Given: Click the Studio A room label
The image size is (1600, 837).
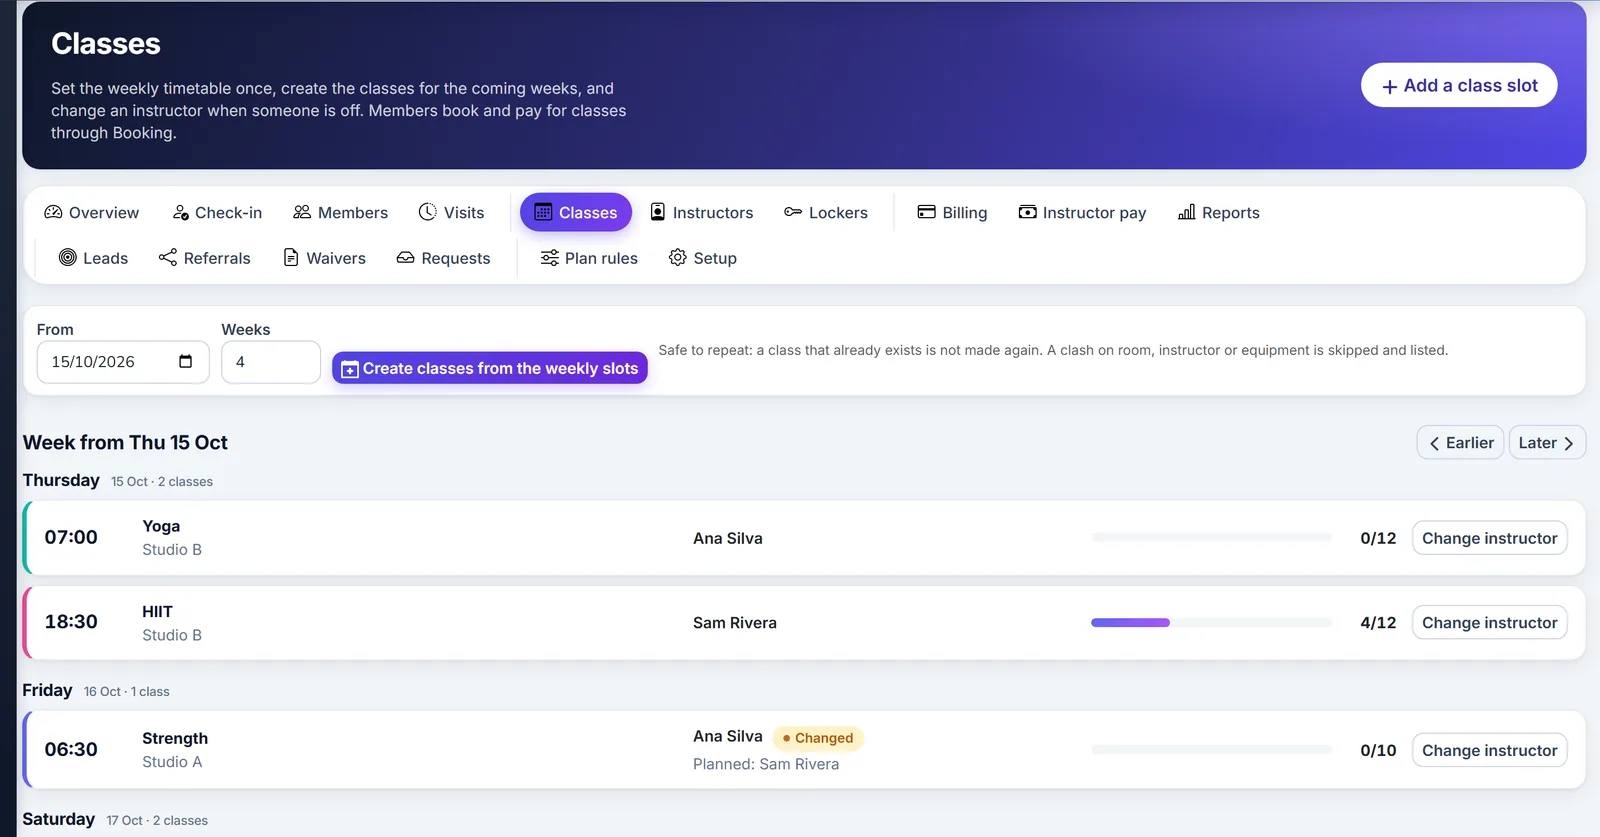Looking at the screenshot, I should 172,762.
